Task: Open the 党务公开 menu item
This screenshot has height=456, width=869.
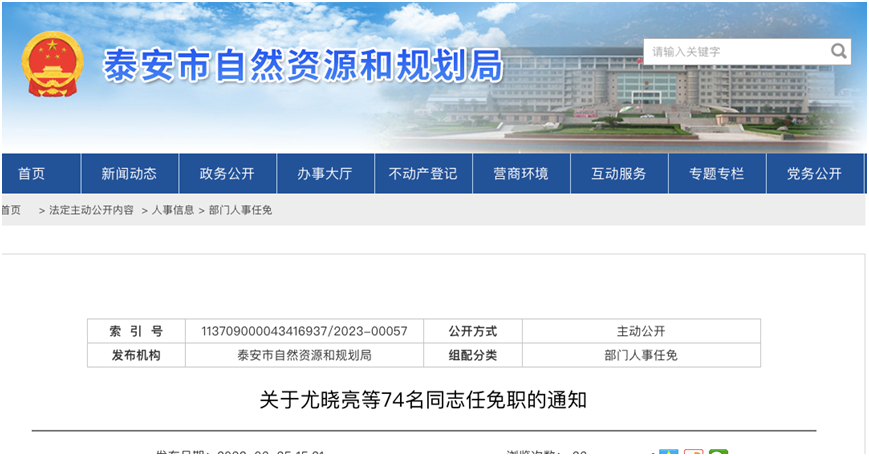Action: pyautogui.click(x=814, y=174)
